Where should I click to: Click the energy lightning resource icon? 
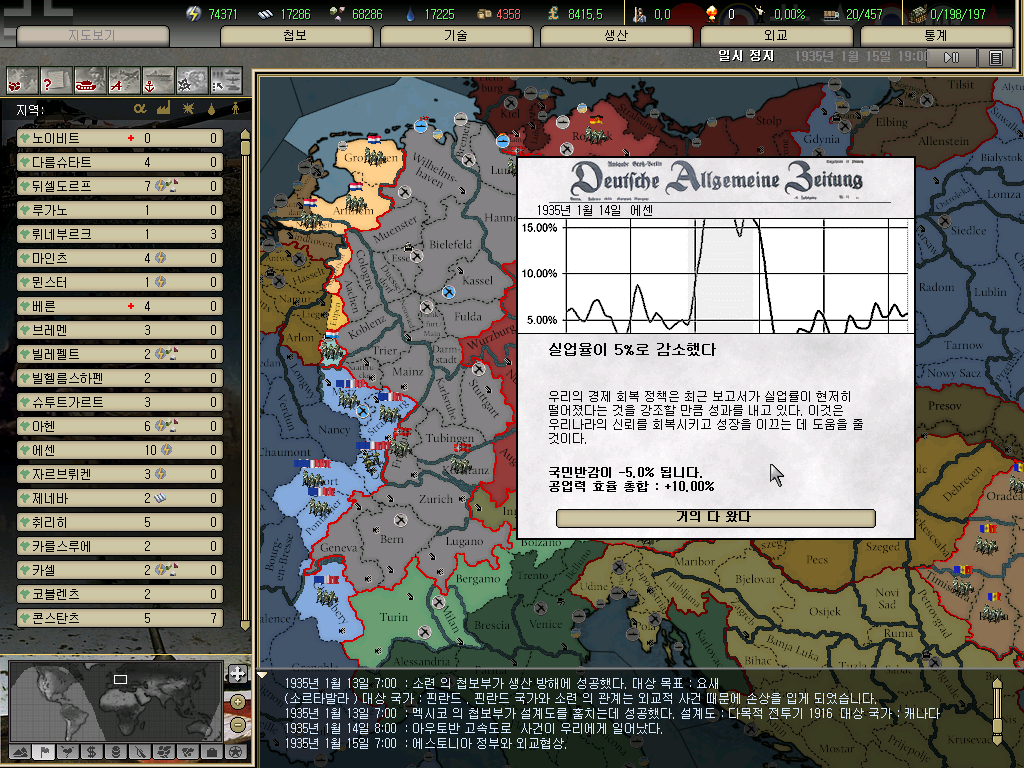point(193,14)
